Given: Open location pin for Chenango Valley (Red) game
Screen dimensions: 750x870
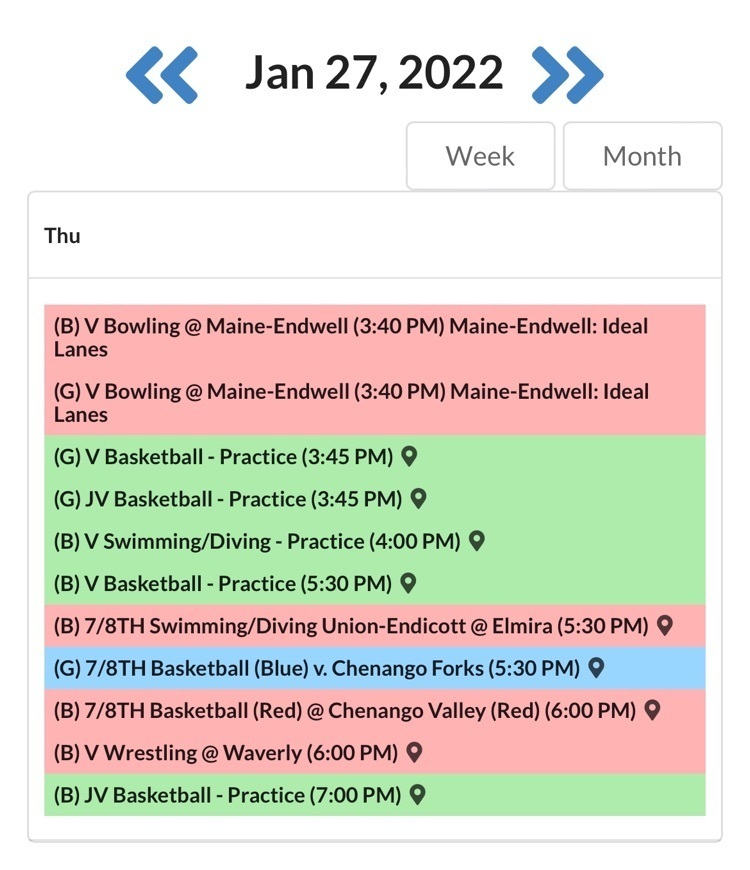Looking at the screenshot, I should [652, 710].
